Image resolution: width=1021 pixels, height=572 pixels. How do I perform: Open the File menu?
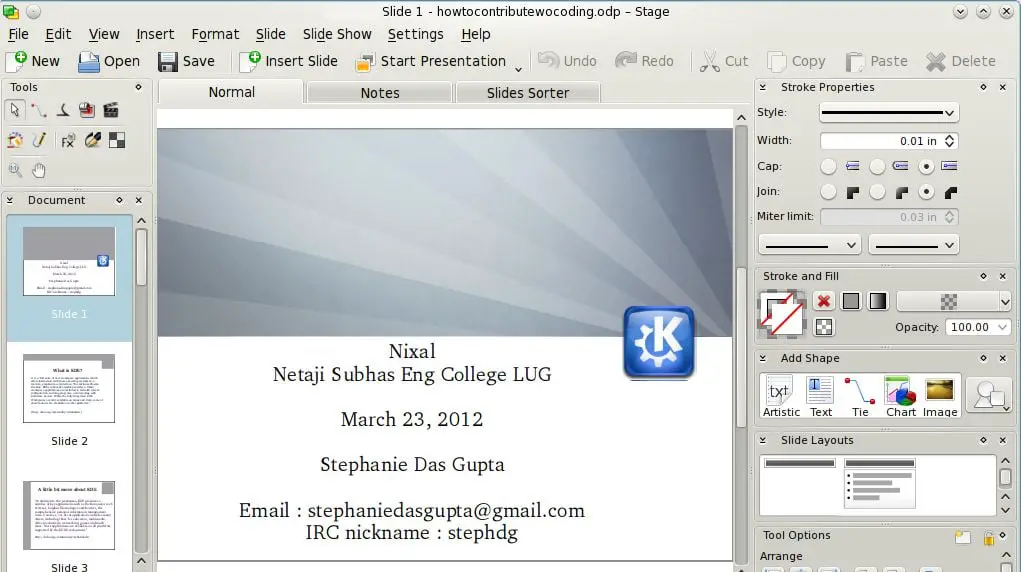18,34
